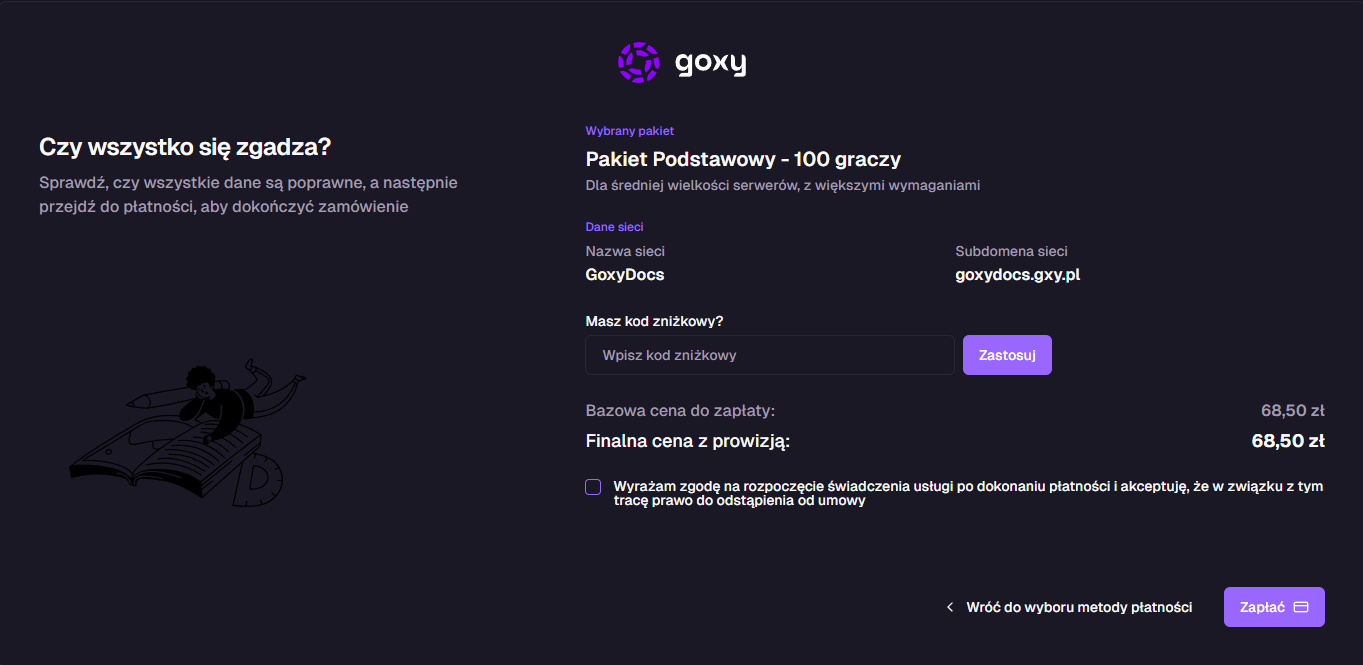Click the credit card icon on Zapłać

click(x=1301, y=607)
